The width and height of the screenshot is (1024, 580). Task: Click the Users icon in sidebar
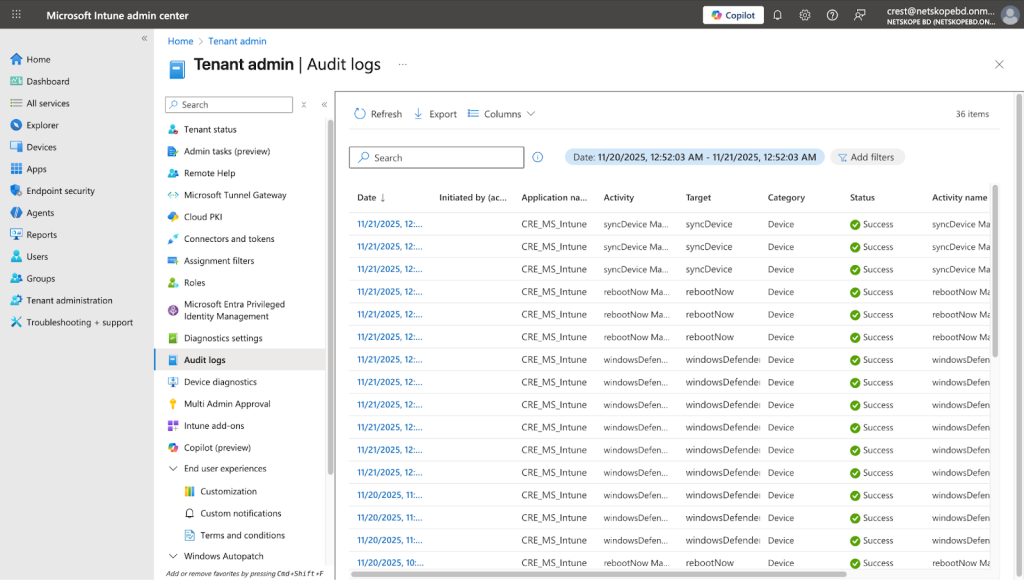(16, 257)
